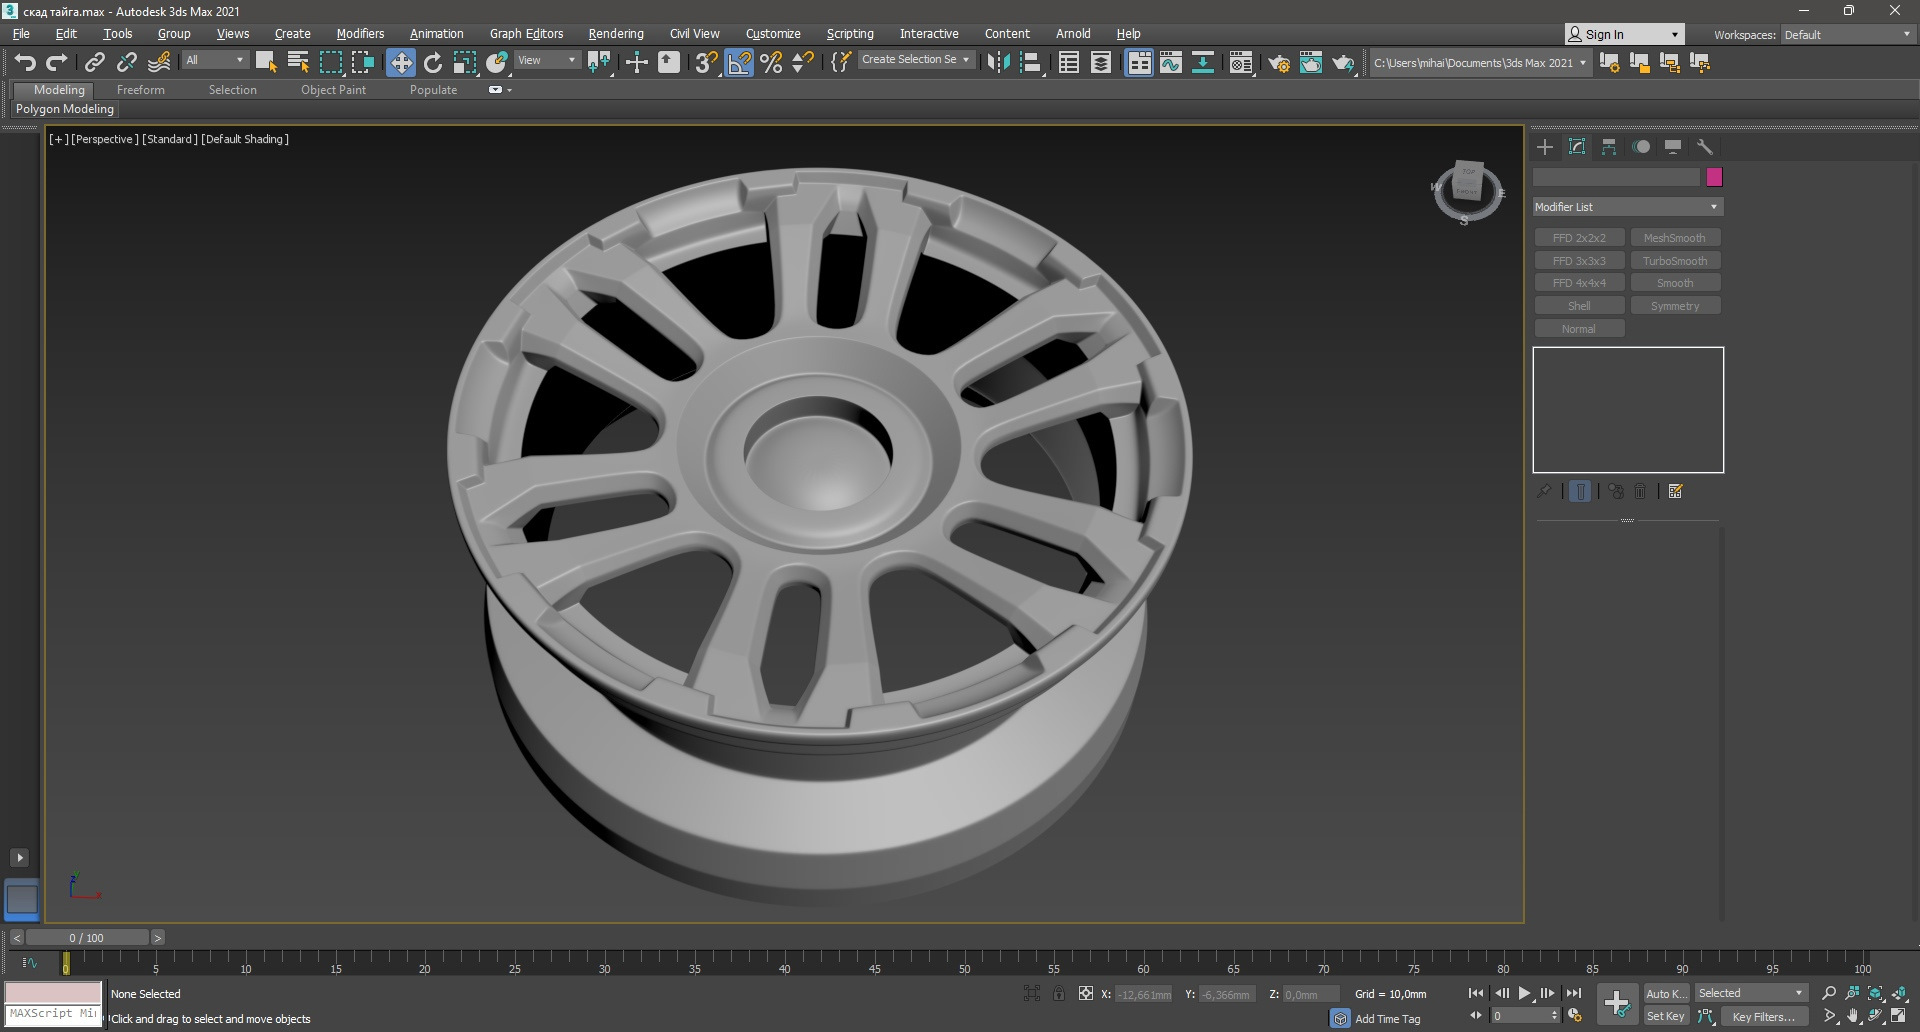1920x1032 pixels.
Task: Open the Mirror tool
Action: [x=998, y=63]
